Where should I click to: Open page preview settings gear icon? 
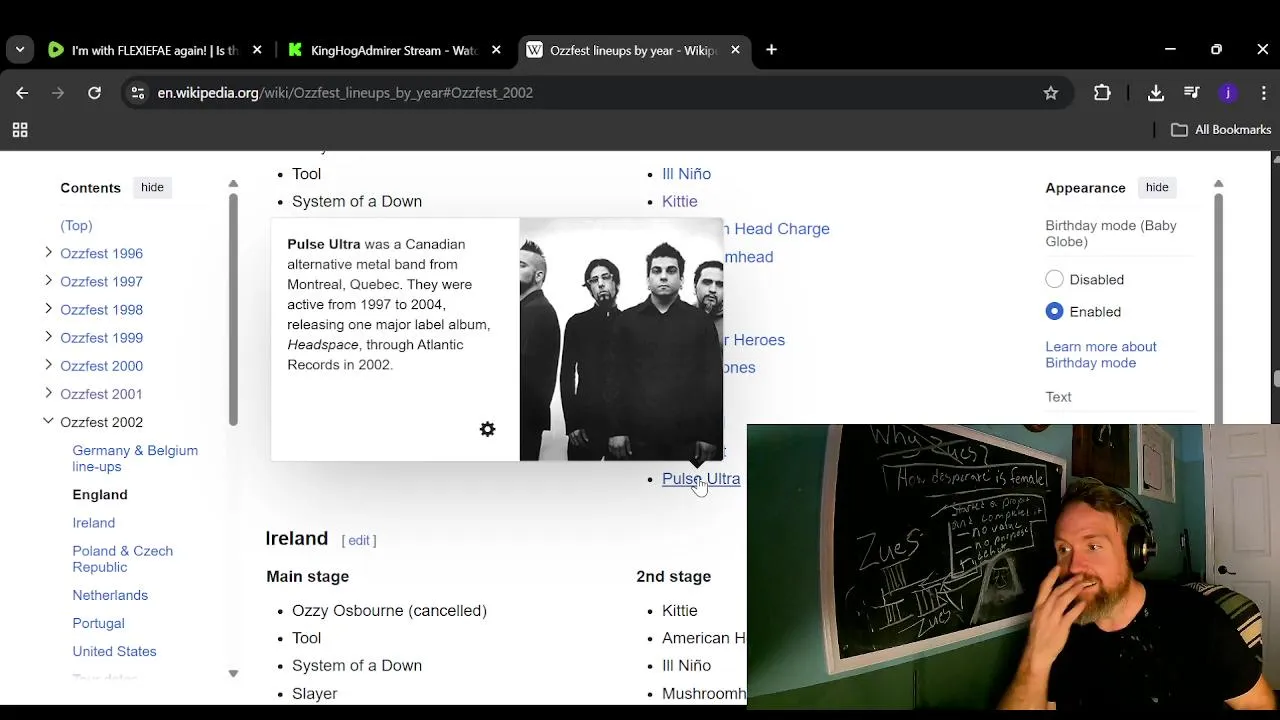click(487, 429)
